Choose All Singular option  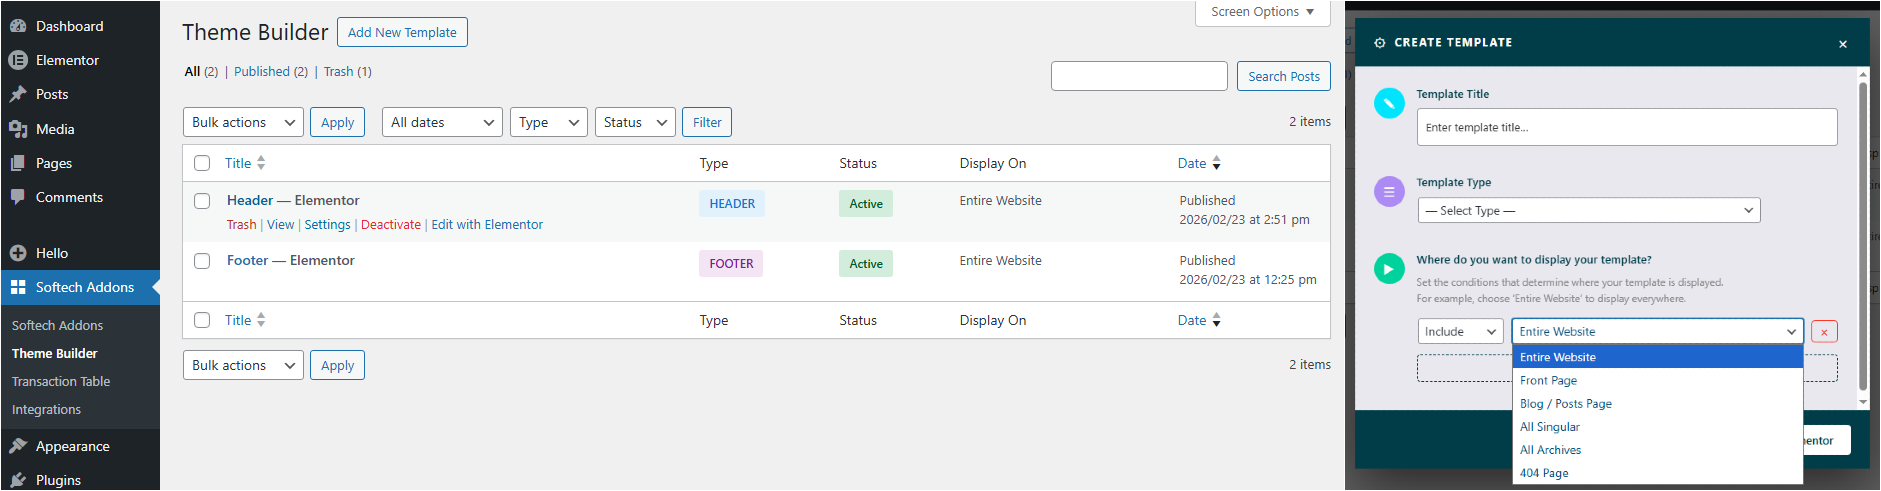1658,426
